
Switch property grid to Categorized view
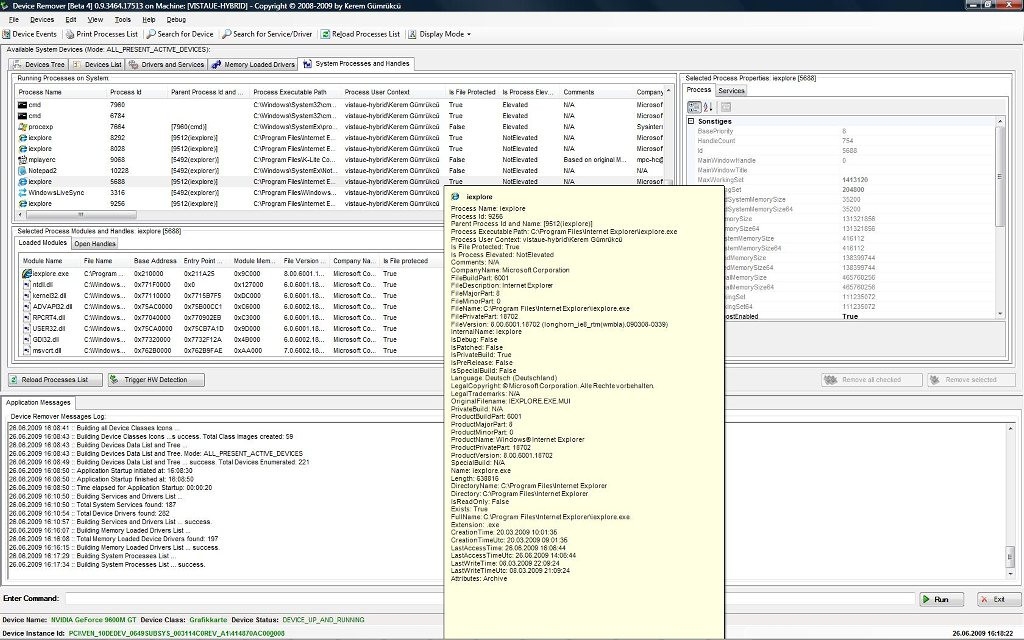pos(694,107)
